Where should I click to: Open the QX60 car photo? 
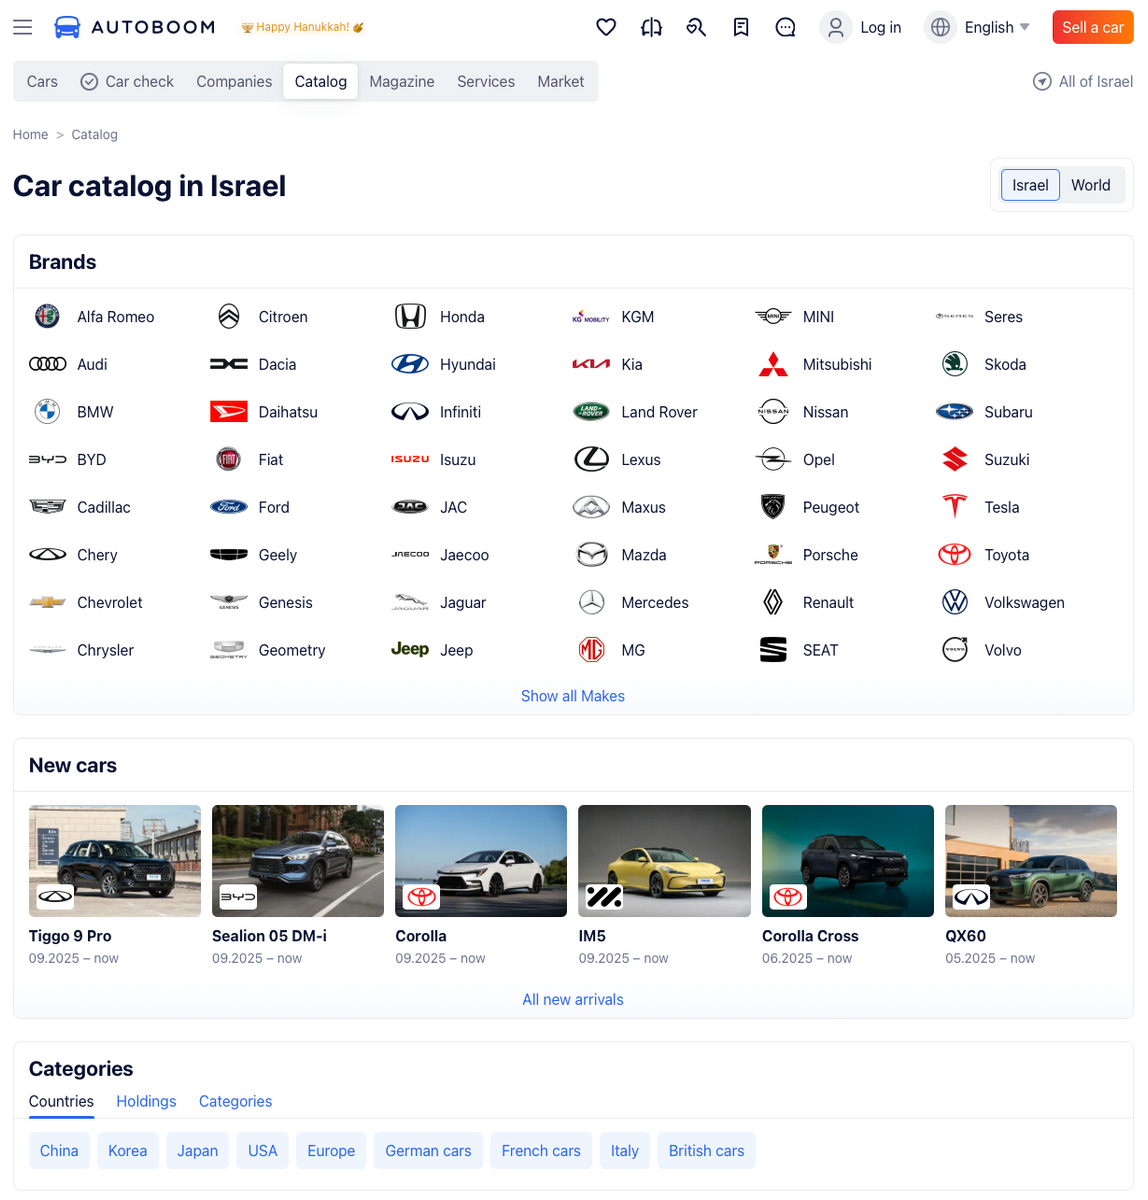pos(1031,861)
